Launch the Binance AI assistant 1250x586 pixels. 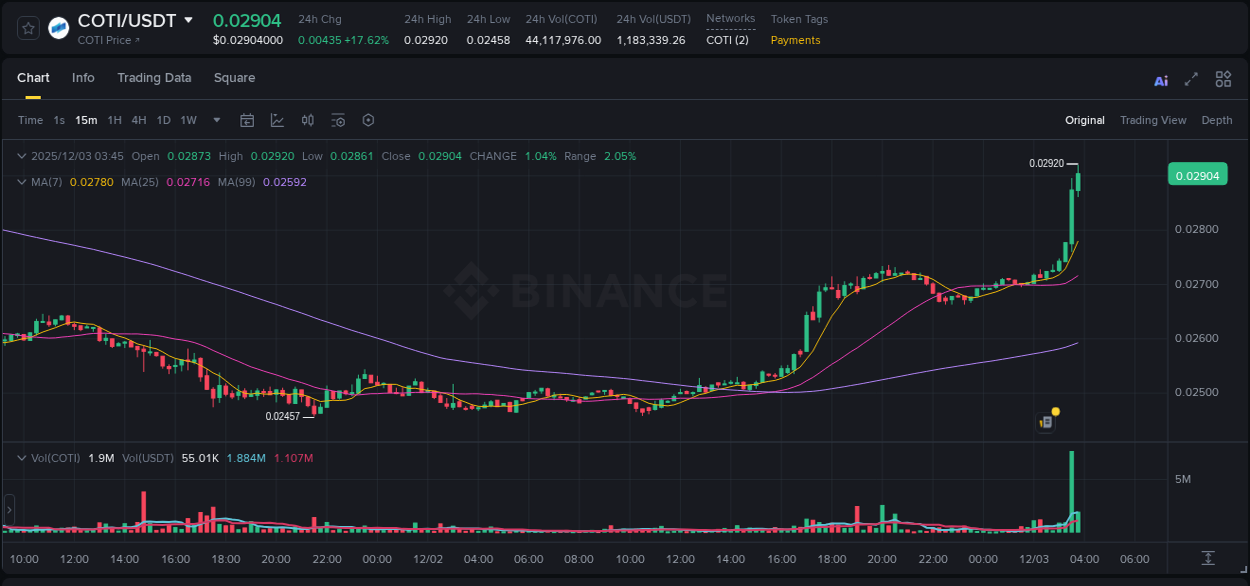(1160, 79)
